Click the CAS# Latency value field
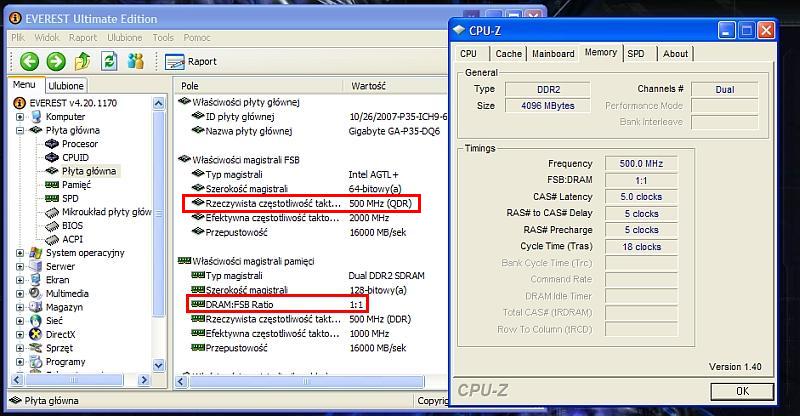This screenshot has width=800, height=416. pos(641,197)
